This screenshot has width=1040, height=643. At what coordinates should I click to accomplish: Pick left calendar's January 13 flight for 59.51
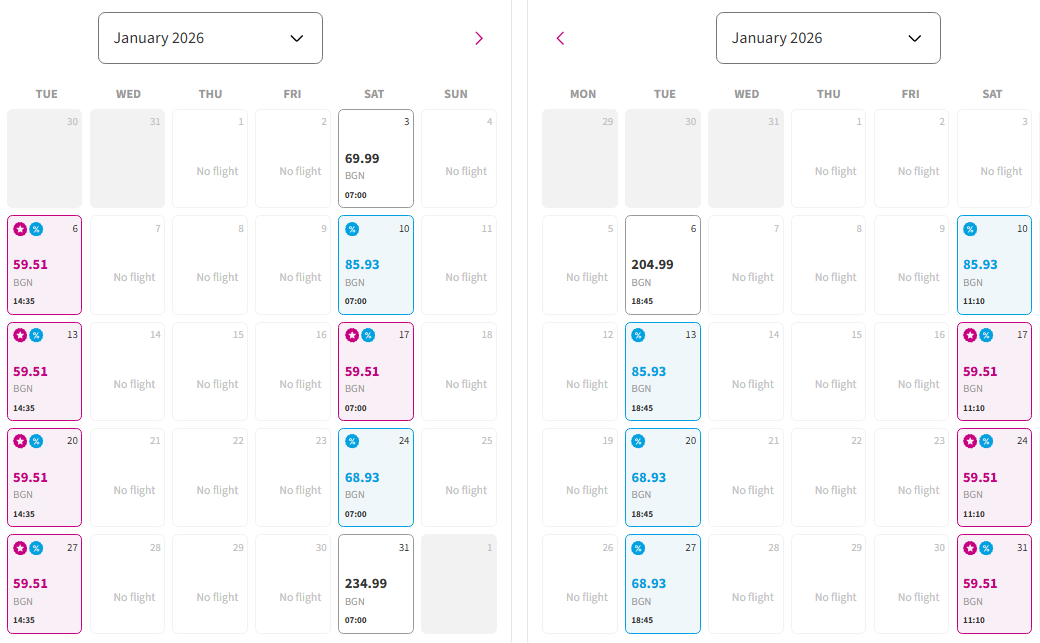44,371
